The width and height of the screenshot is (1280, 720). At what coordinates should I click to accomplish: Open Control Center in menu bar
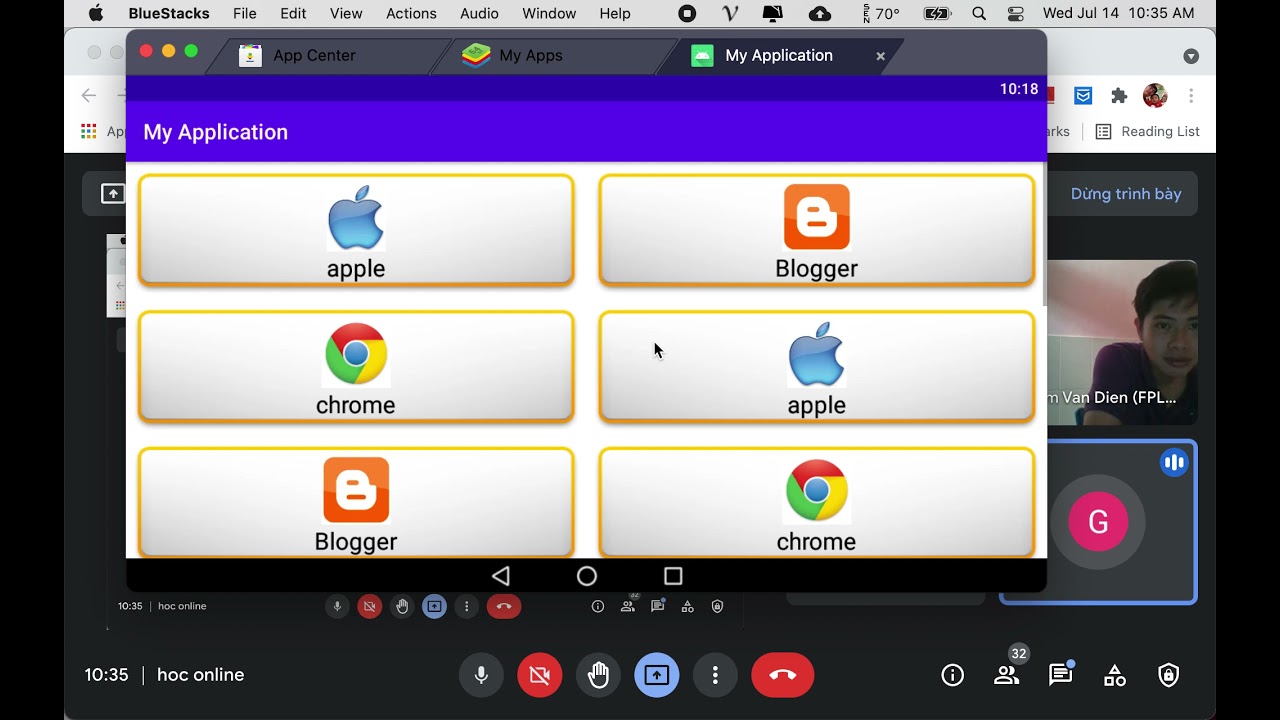tap(1016, 13)
